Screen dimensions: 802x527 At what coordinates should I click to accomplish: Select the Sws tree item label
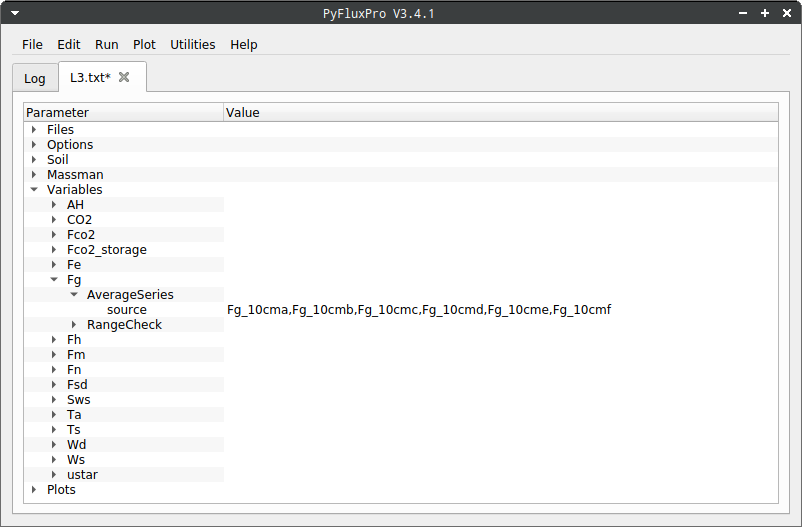pos(78,400)
